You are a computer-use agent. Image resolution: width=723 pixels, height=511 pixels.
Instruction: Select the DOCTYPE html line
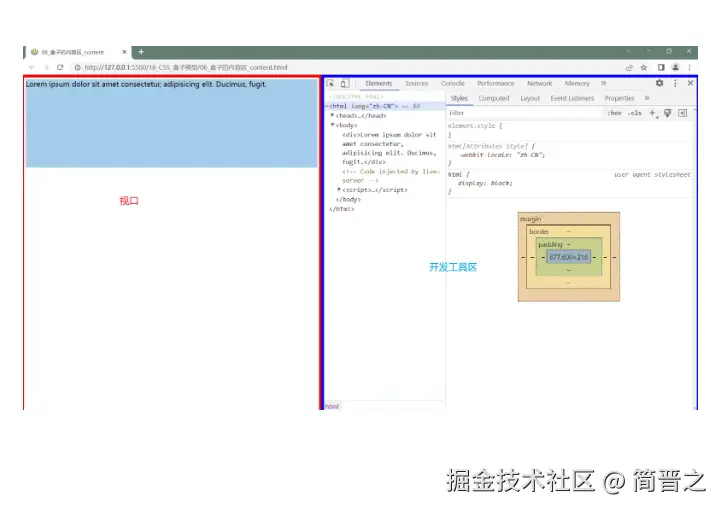click(x=357, y=97)
